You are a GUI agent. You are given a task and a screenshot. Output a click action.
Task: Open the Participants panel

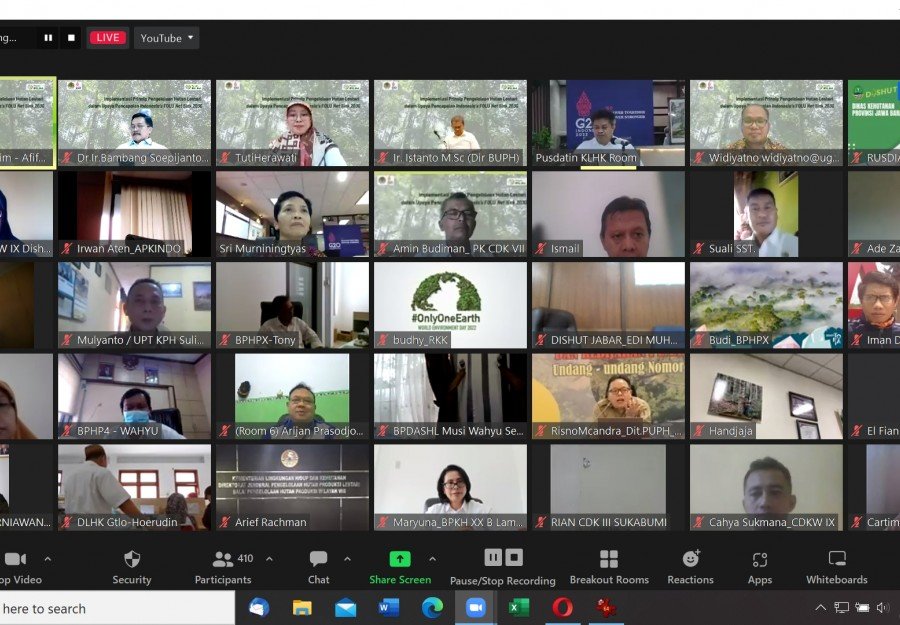point(223,568)
